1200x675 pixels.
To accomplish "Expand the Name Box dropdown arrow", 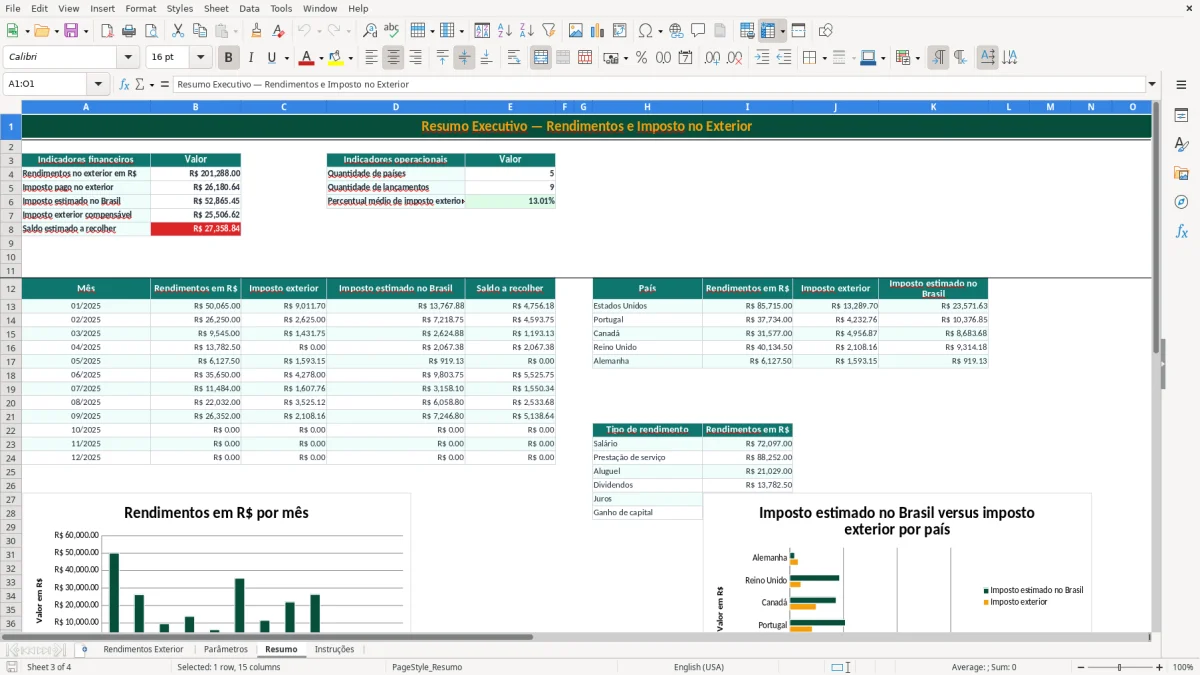I will coord(98,84).
